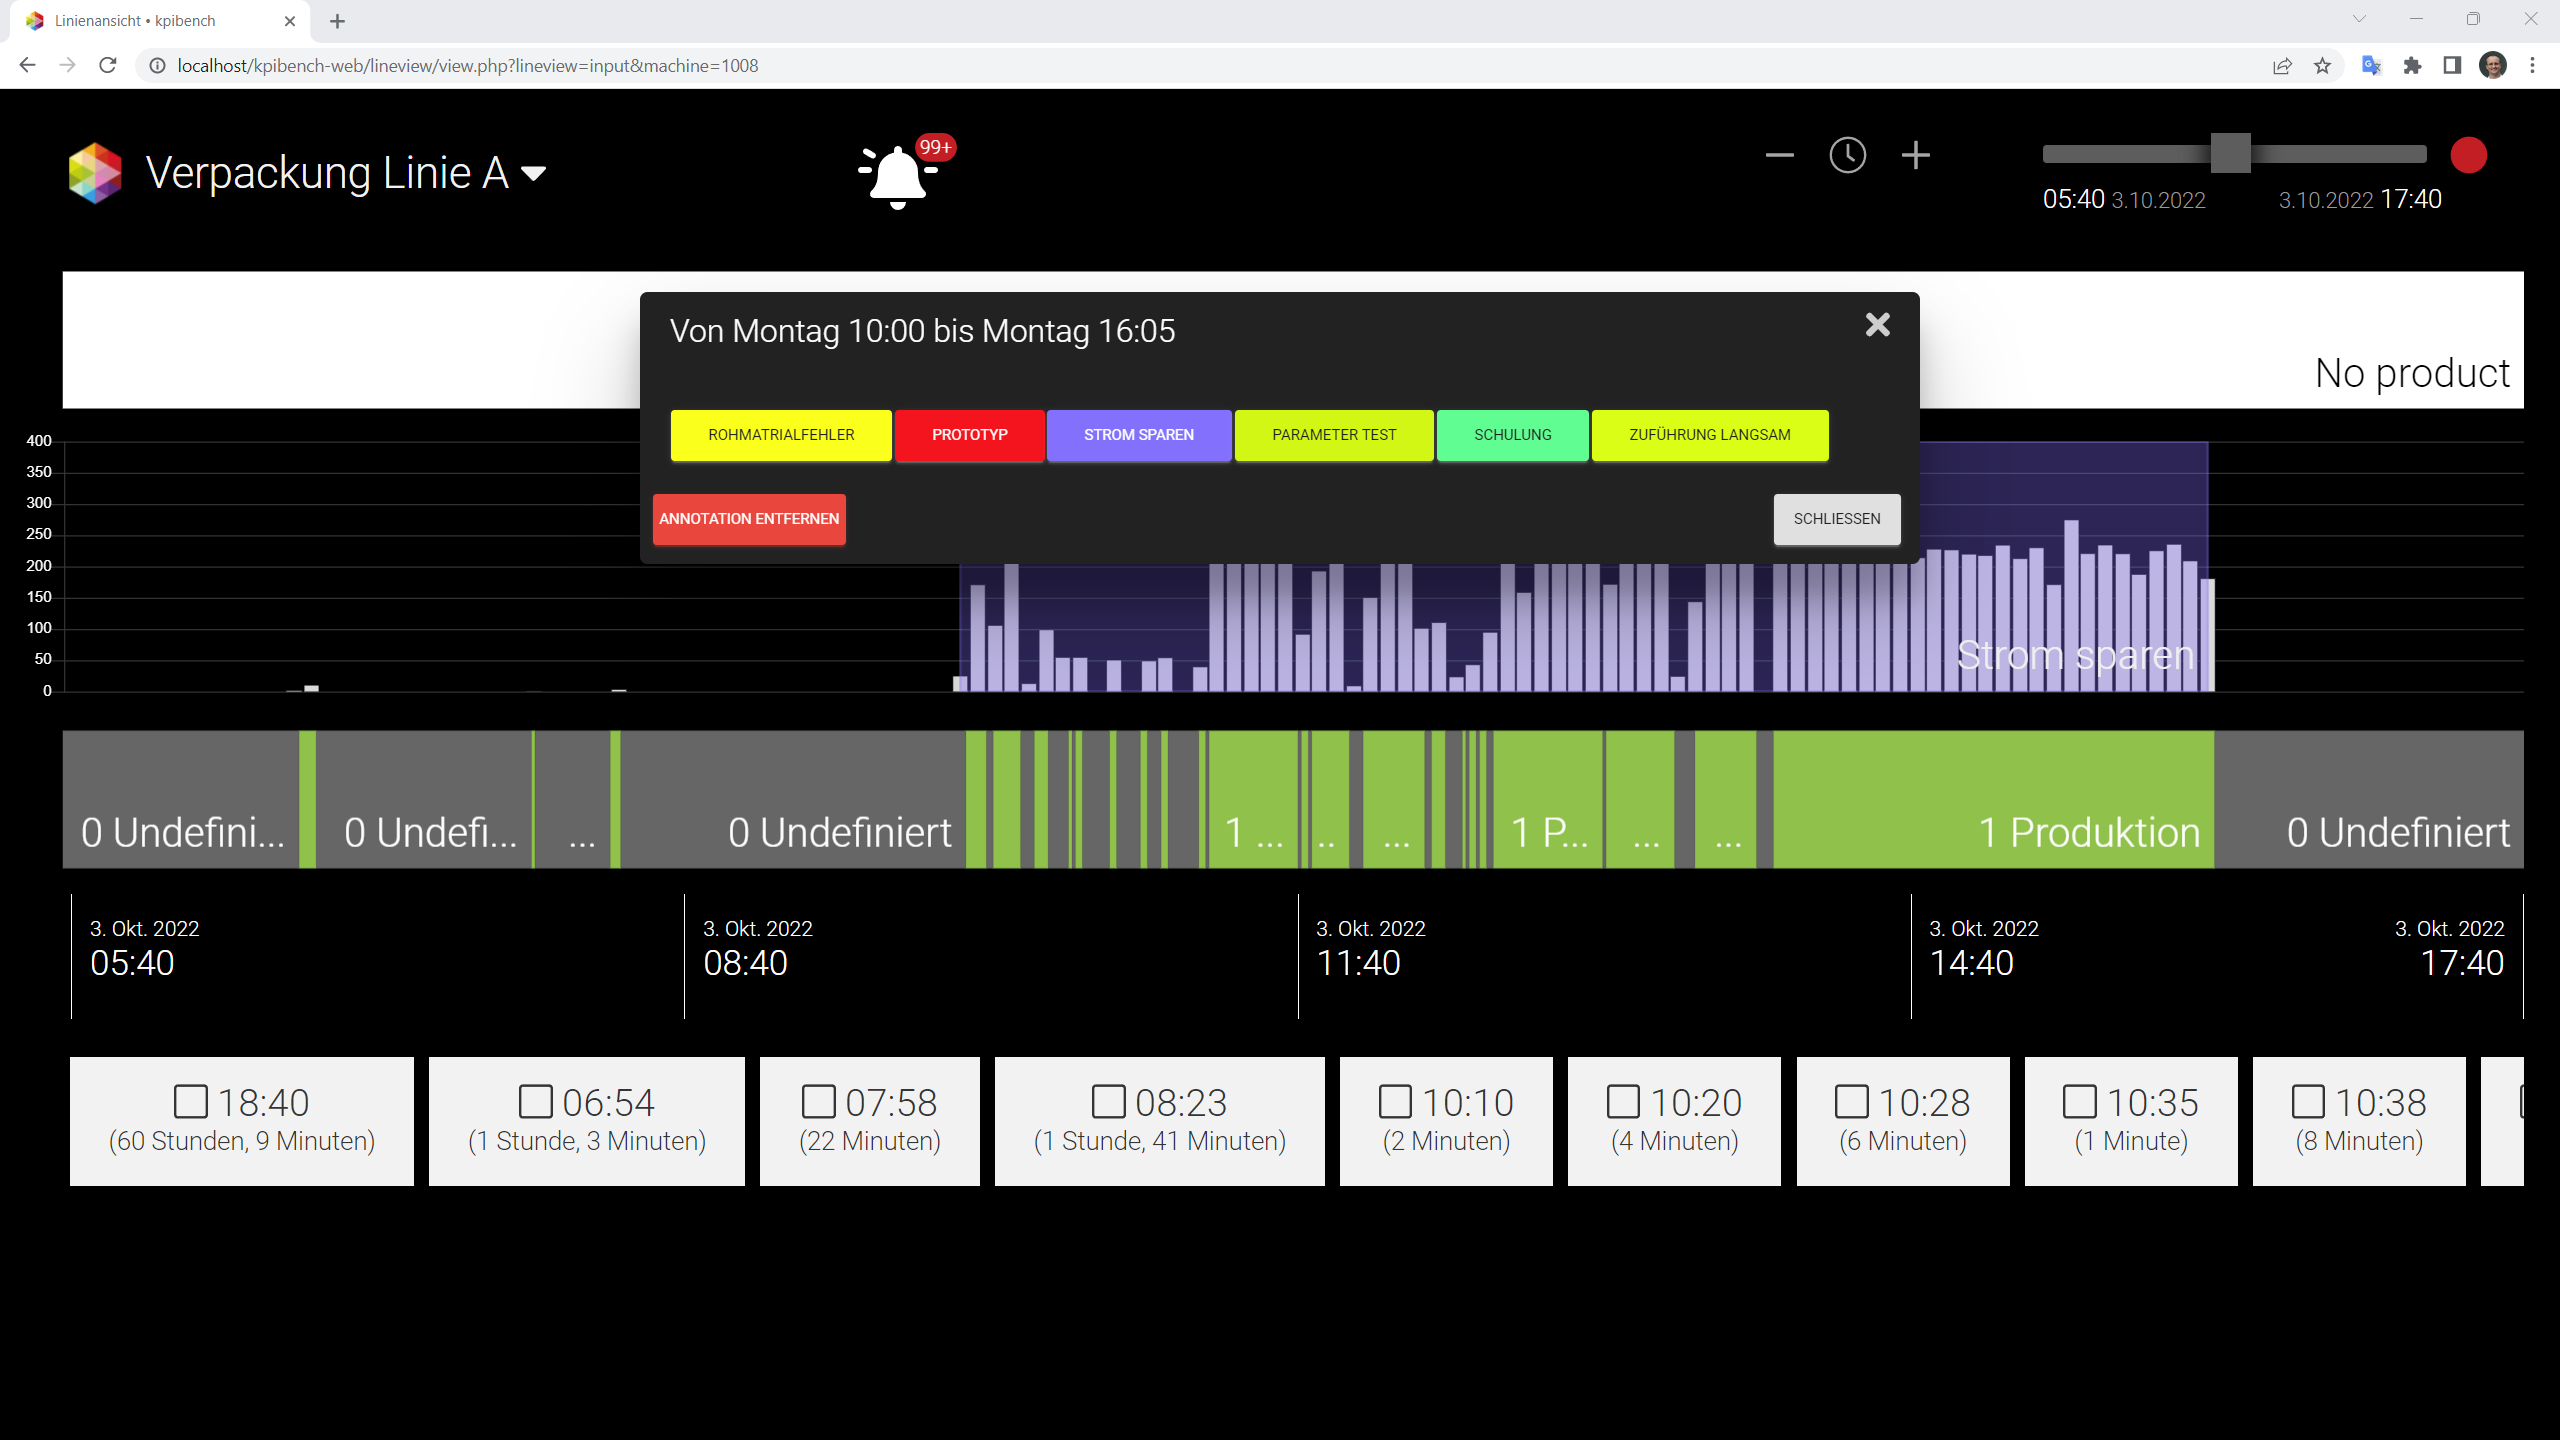Open the browser extensions puzzle icon
This screenshot has height=1440, width=2560.
[x=2412, y=66]
